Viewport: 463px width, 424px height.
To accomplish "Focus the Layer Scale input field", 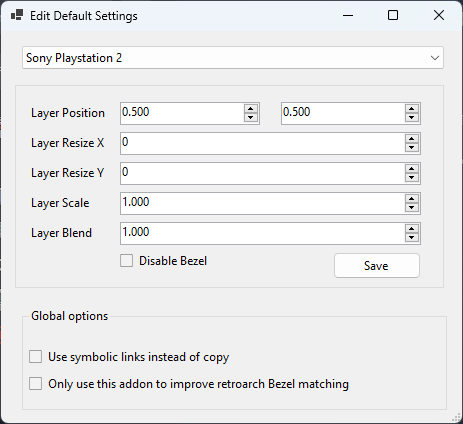I will tap(263, 203).
